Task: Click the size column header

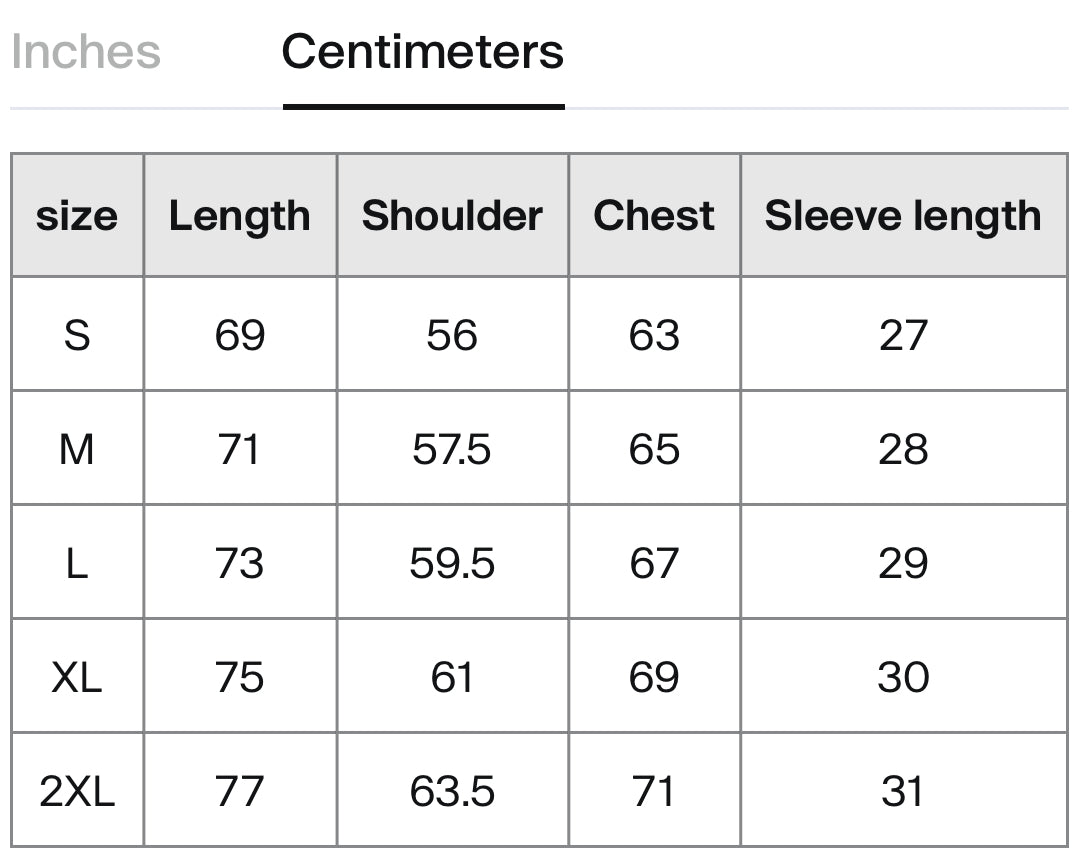Action: coord(77,216)
